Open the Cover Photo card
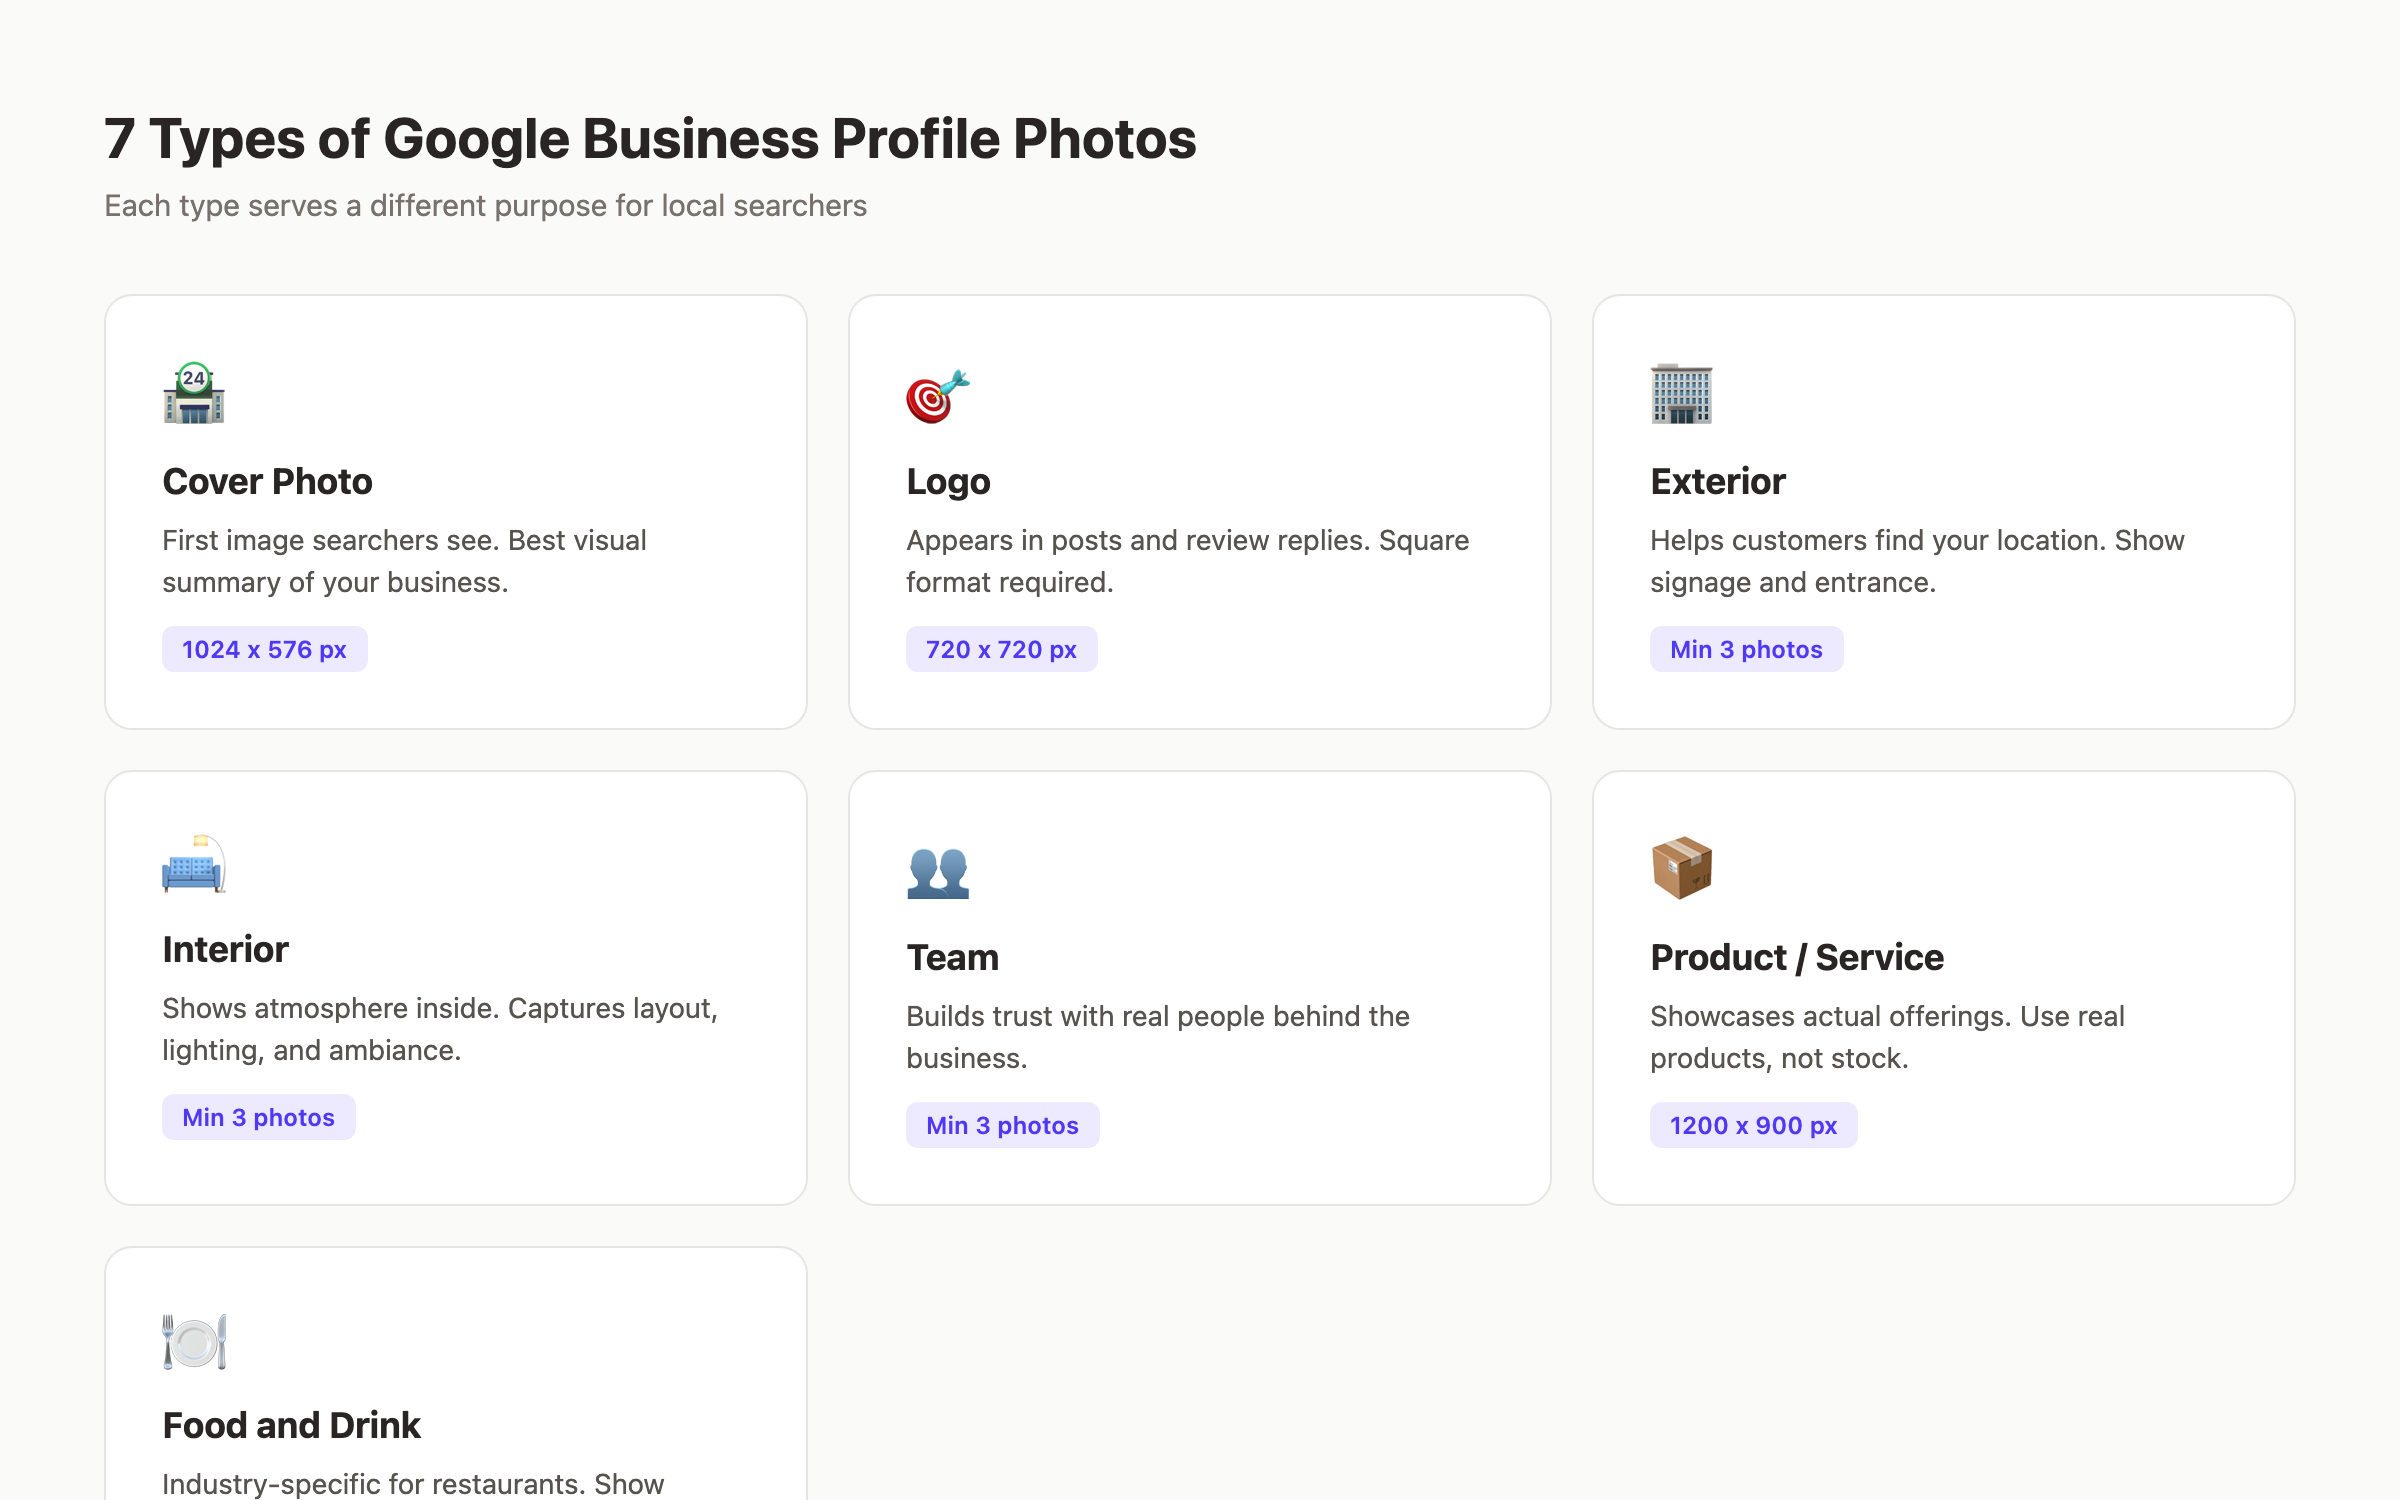Screen dimensions: 2400x1500 point(455,510)
